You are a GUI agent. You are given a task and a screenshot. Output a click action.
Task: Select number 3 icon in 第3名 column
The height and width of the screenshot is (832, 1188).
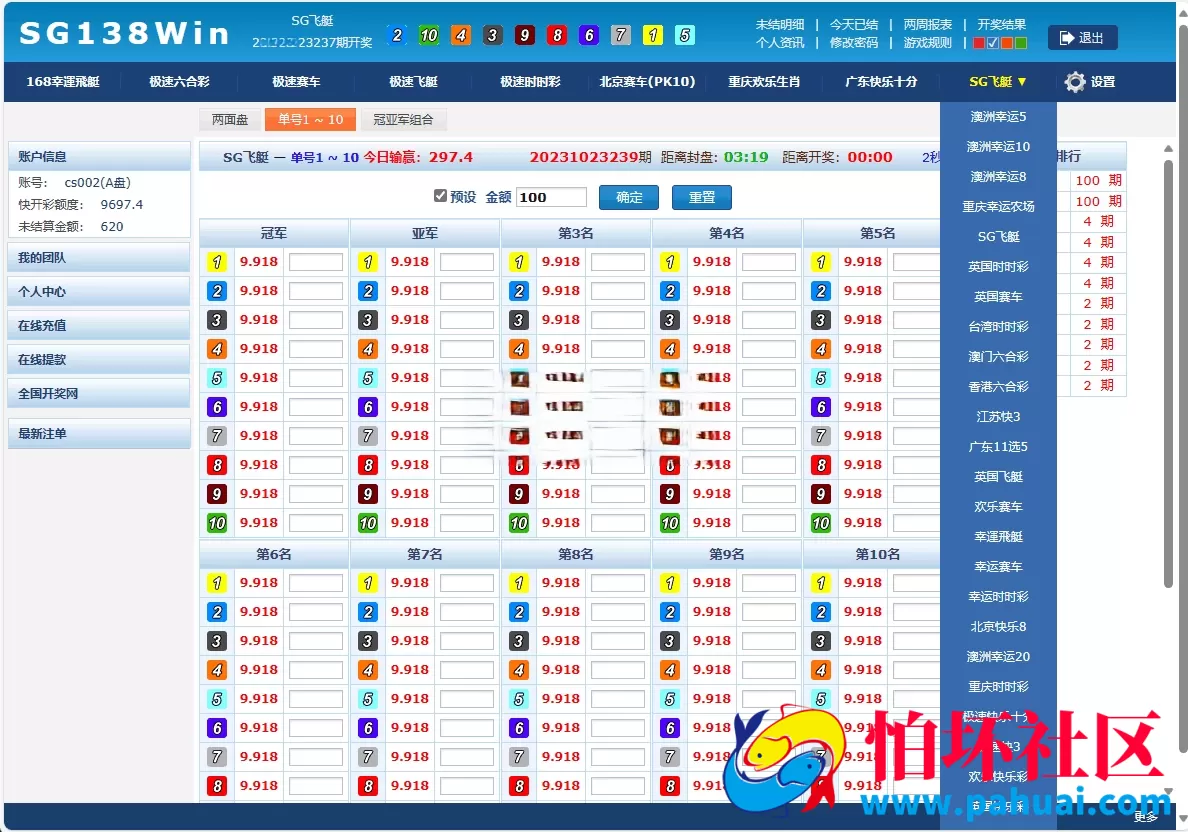click(518, 320)
